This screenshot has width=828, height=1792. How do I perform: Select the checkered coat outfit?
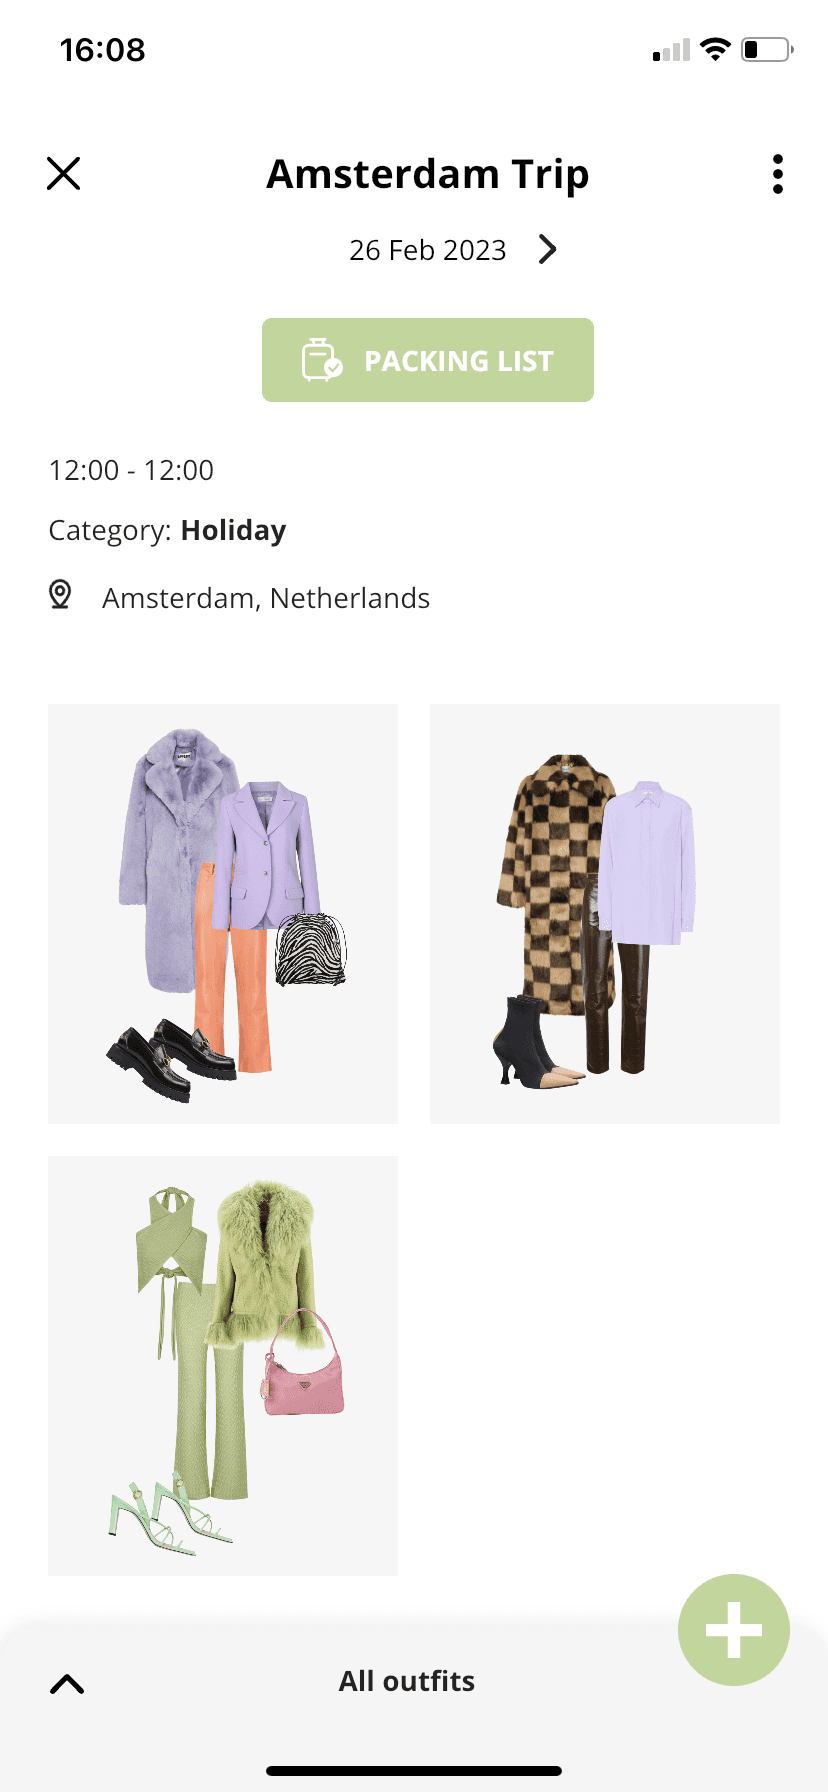(605, 914)
